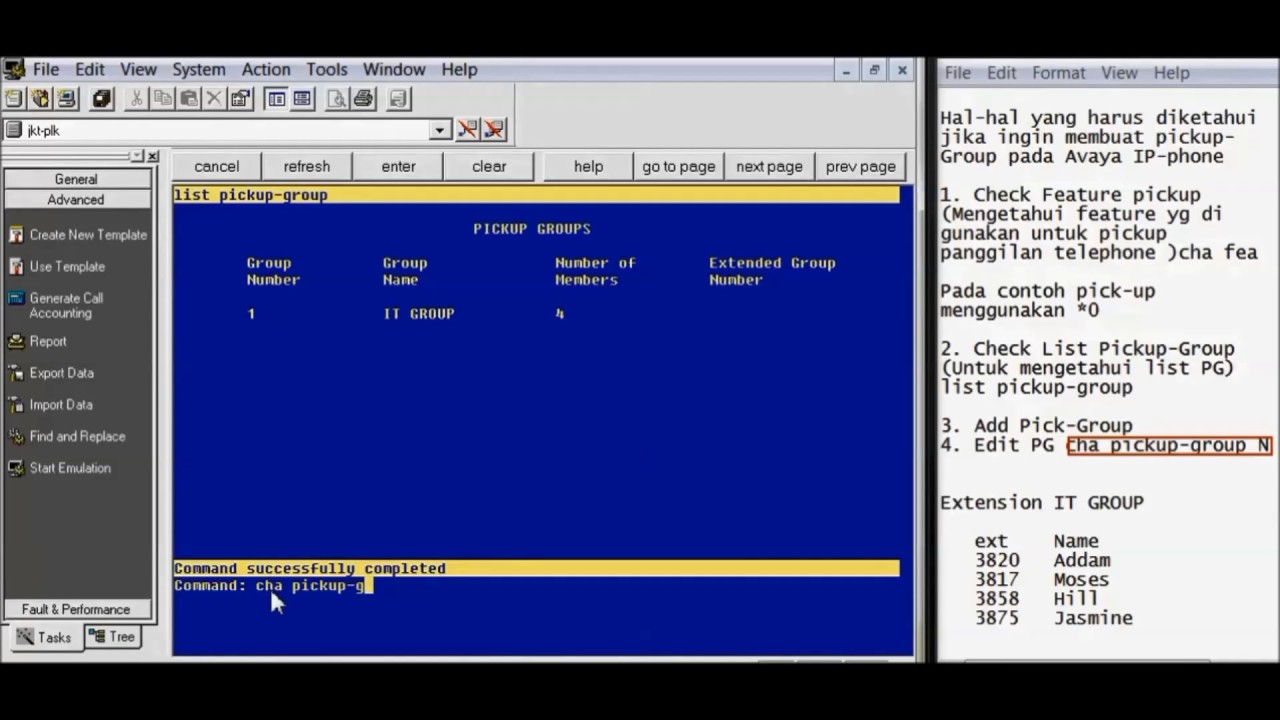Click the Delete X icon in the toolbar
The width and height of the screenshot is (1280, 720).
214,98
